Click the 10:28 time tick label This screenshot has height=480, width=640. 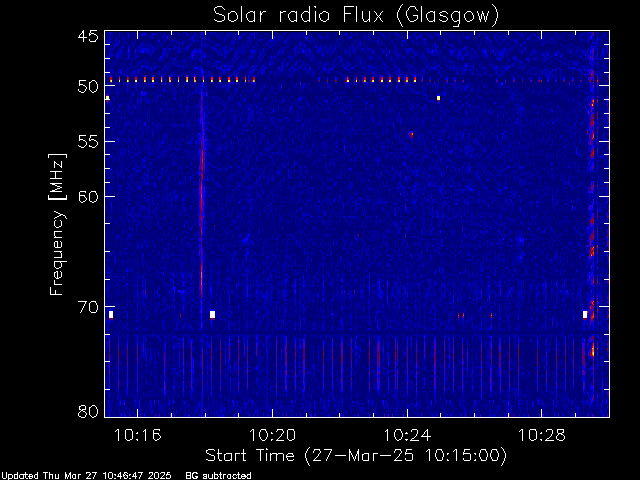[542, 435]
